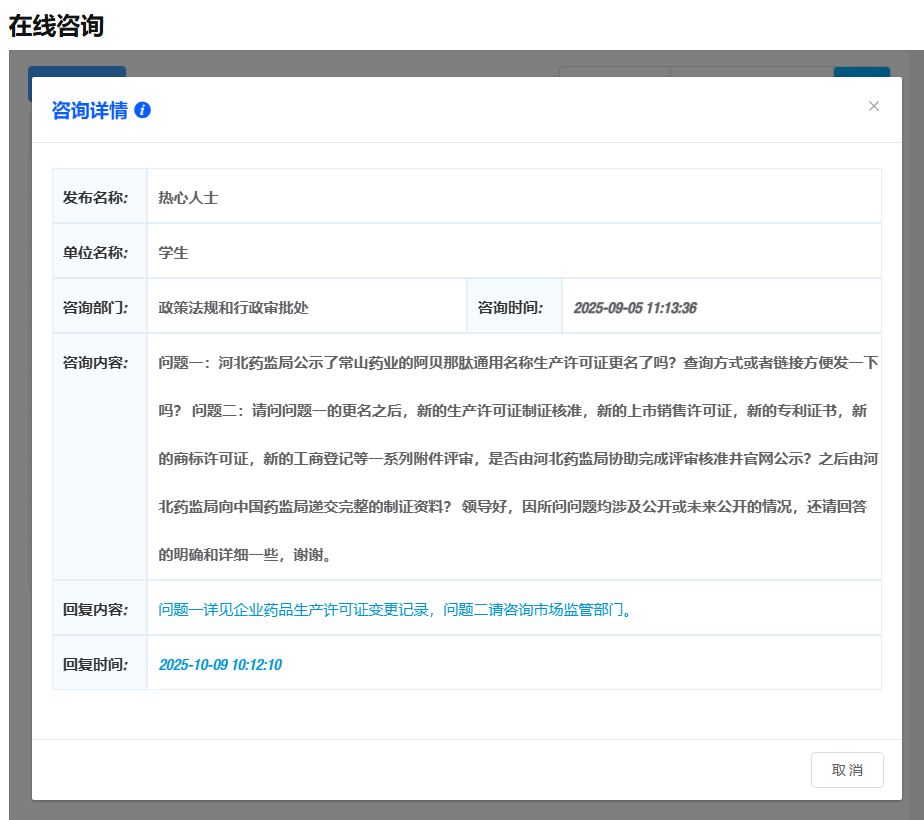Click the inquiry paragraph starting with 问题一
Image resolution: width=924 pixels, height=820 pixels.
pyautogui.click(x=514, y=457)
